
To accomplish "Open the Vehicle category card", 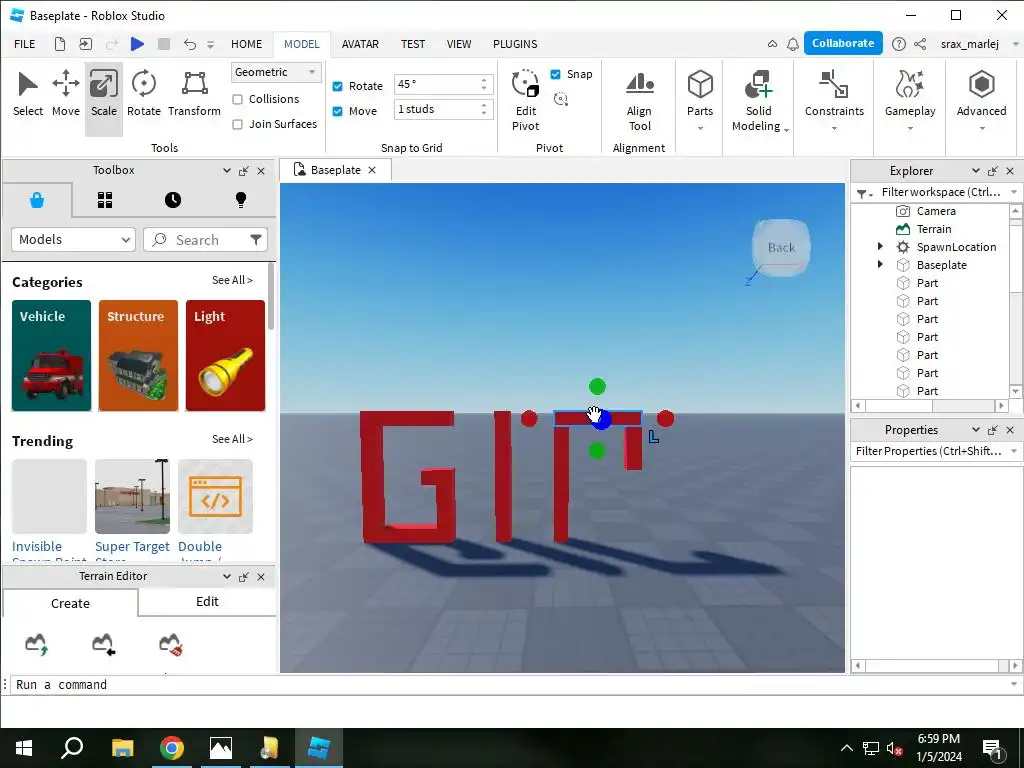I will (52, 356).
